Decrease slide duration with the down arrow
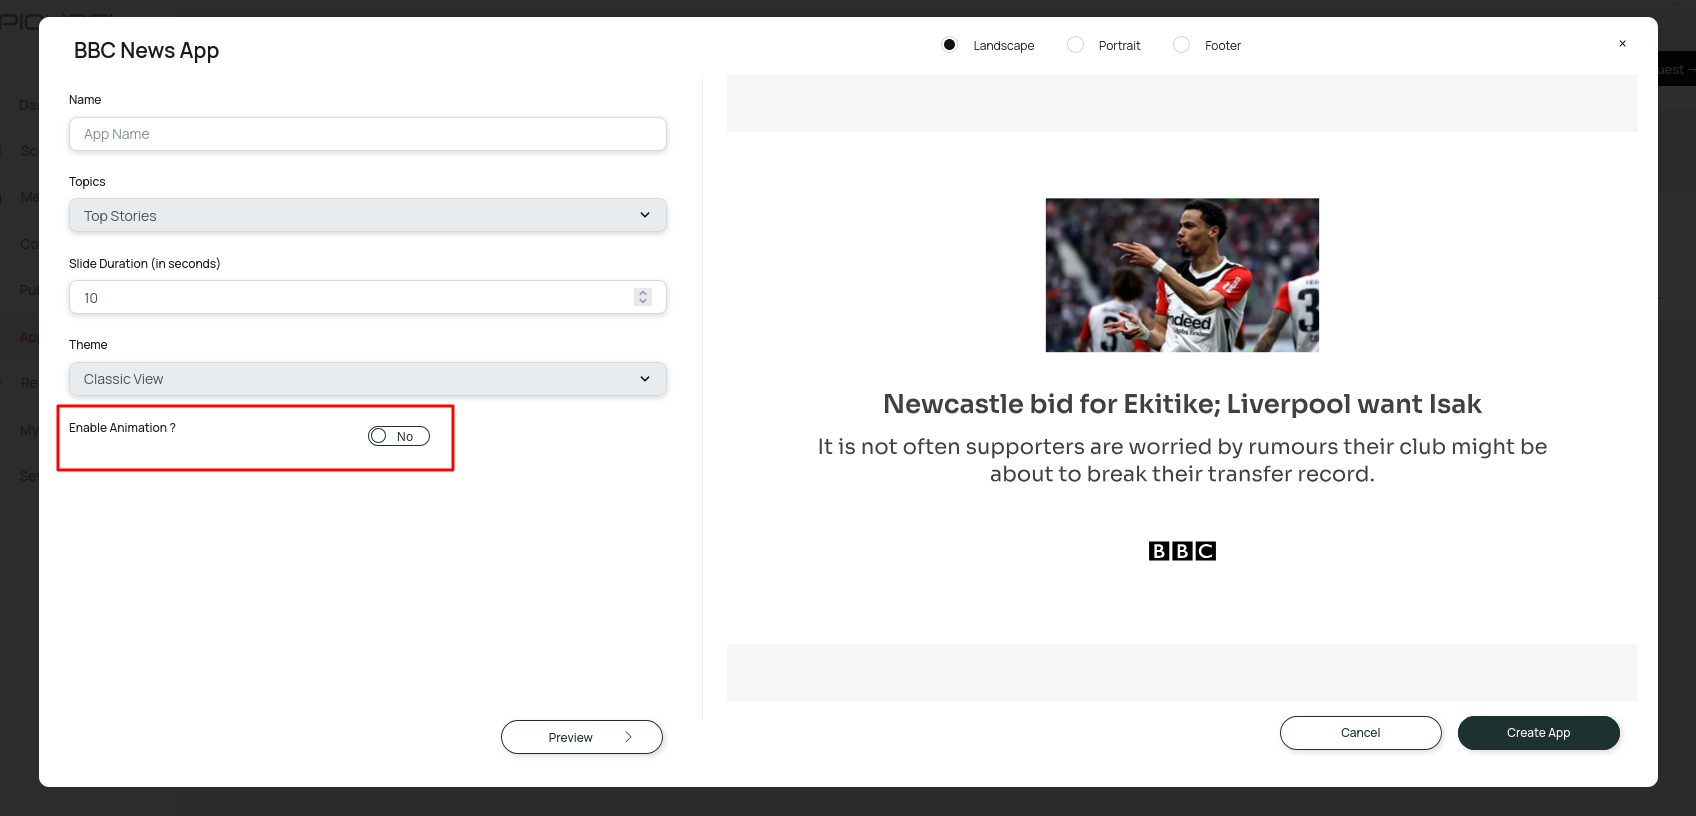 pos(643,301)
